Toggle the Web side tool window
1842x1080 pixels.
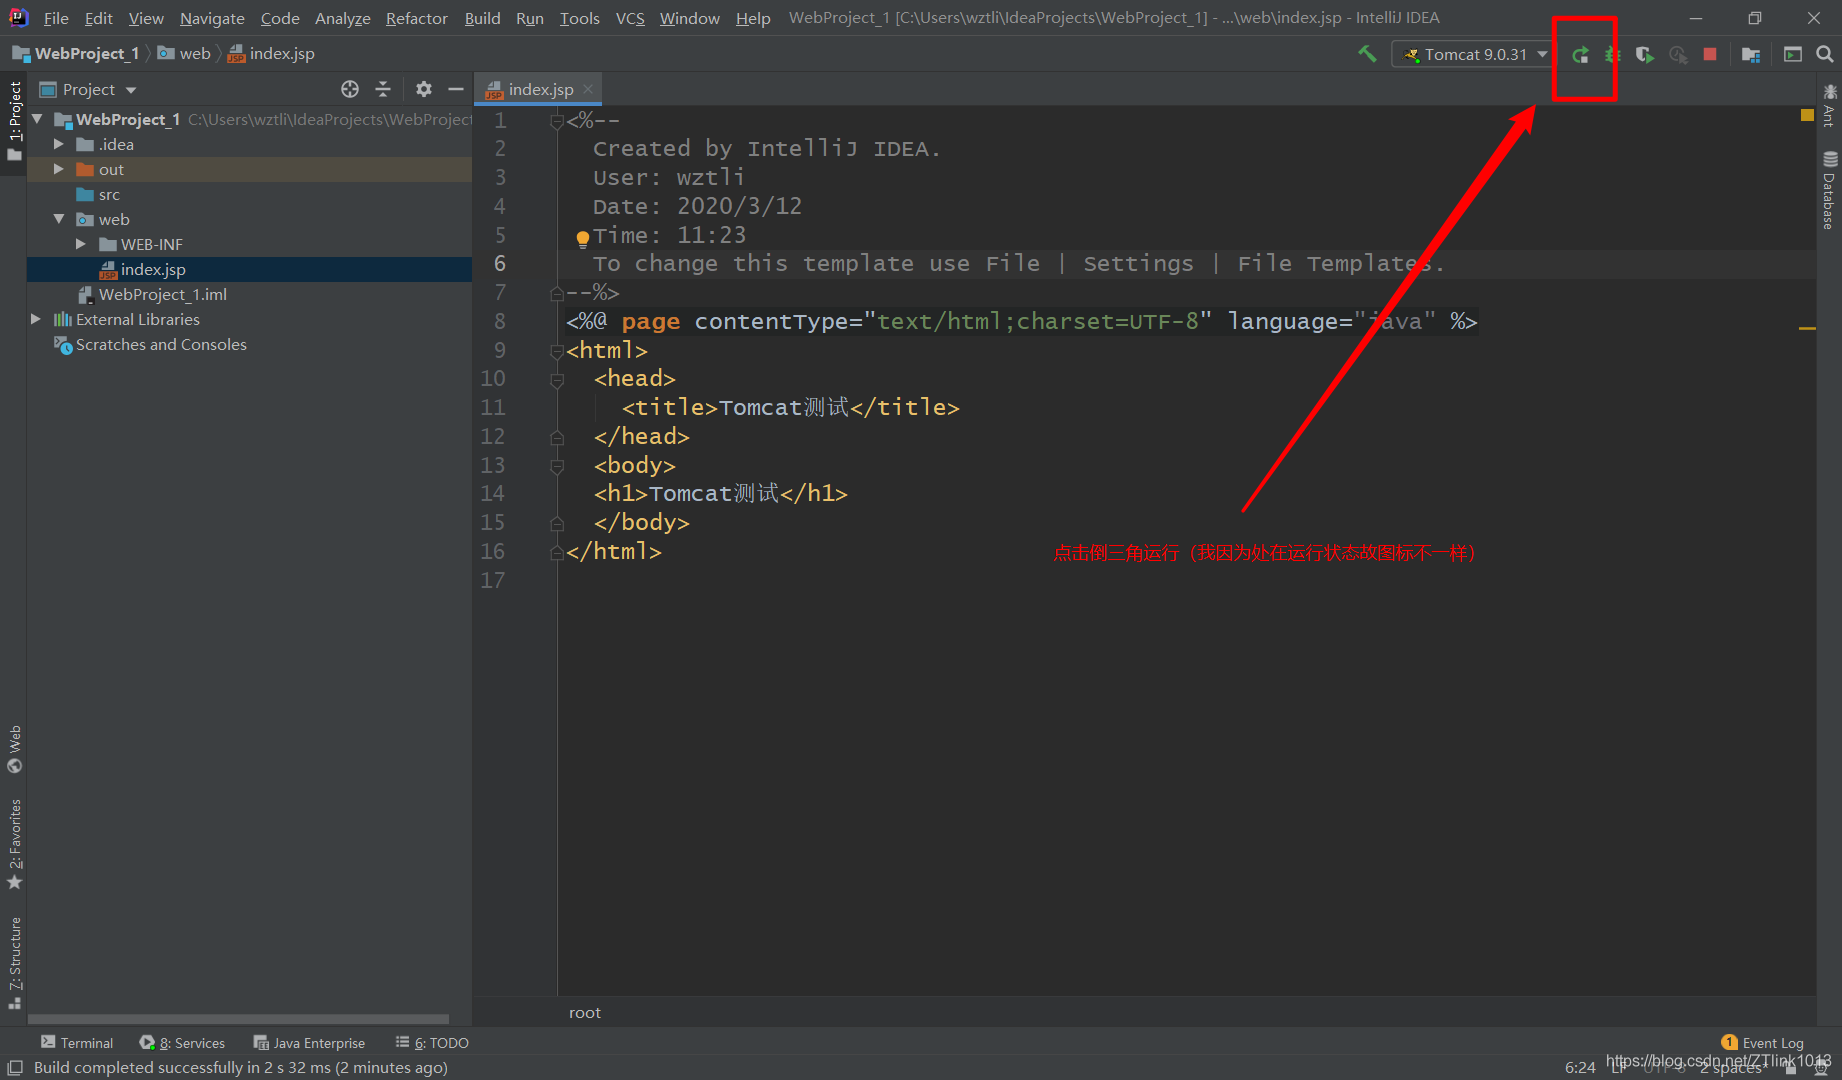14,749
